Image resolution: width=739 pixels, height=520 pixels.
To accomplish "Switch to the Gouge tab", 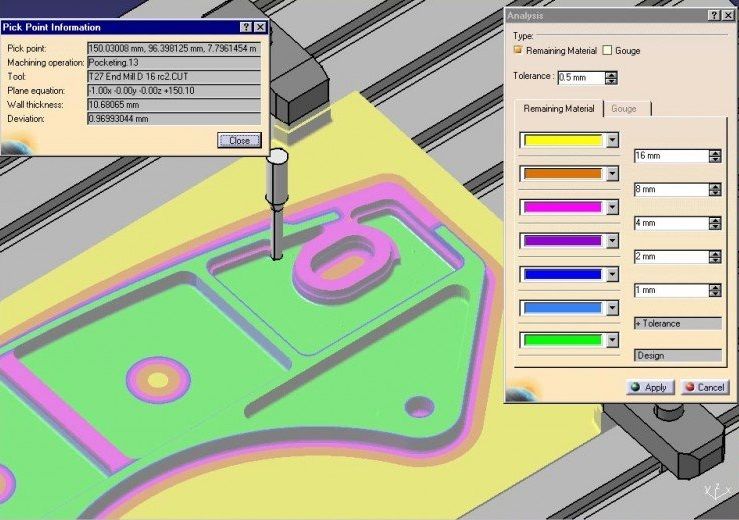I will coord(623,108).
